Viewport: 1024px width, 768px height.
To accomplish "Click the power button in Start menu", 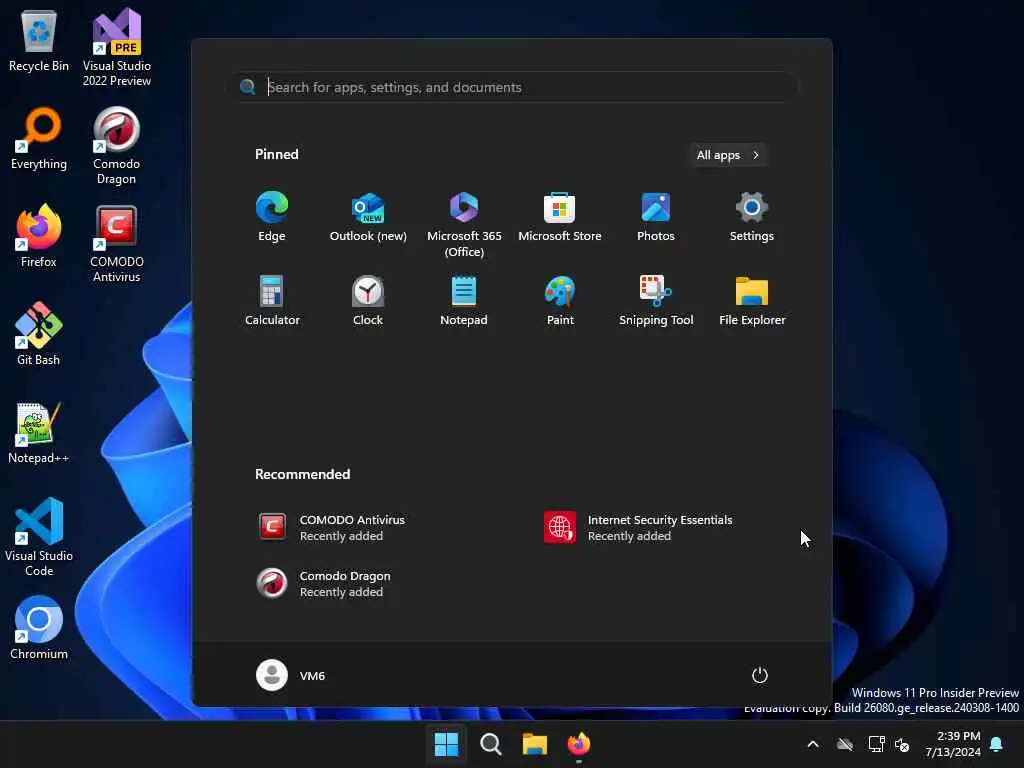I will (x=760, y=675).
